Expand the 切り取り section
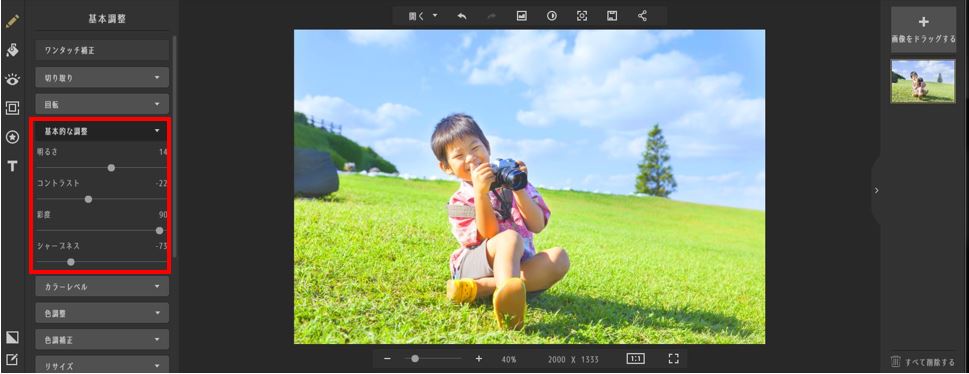969x374 pixels. (x=102, y=78)
